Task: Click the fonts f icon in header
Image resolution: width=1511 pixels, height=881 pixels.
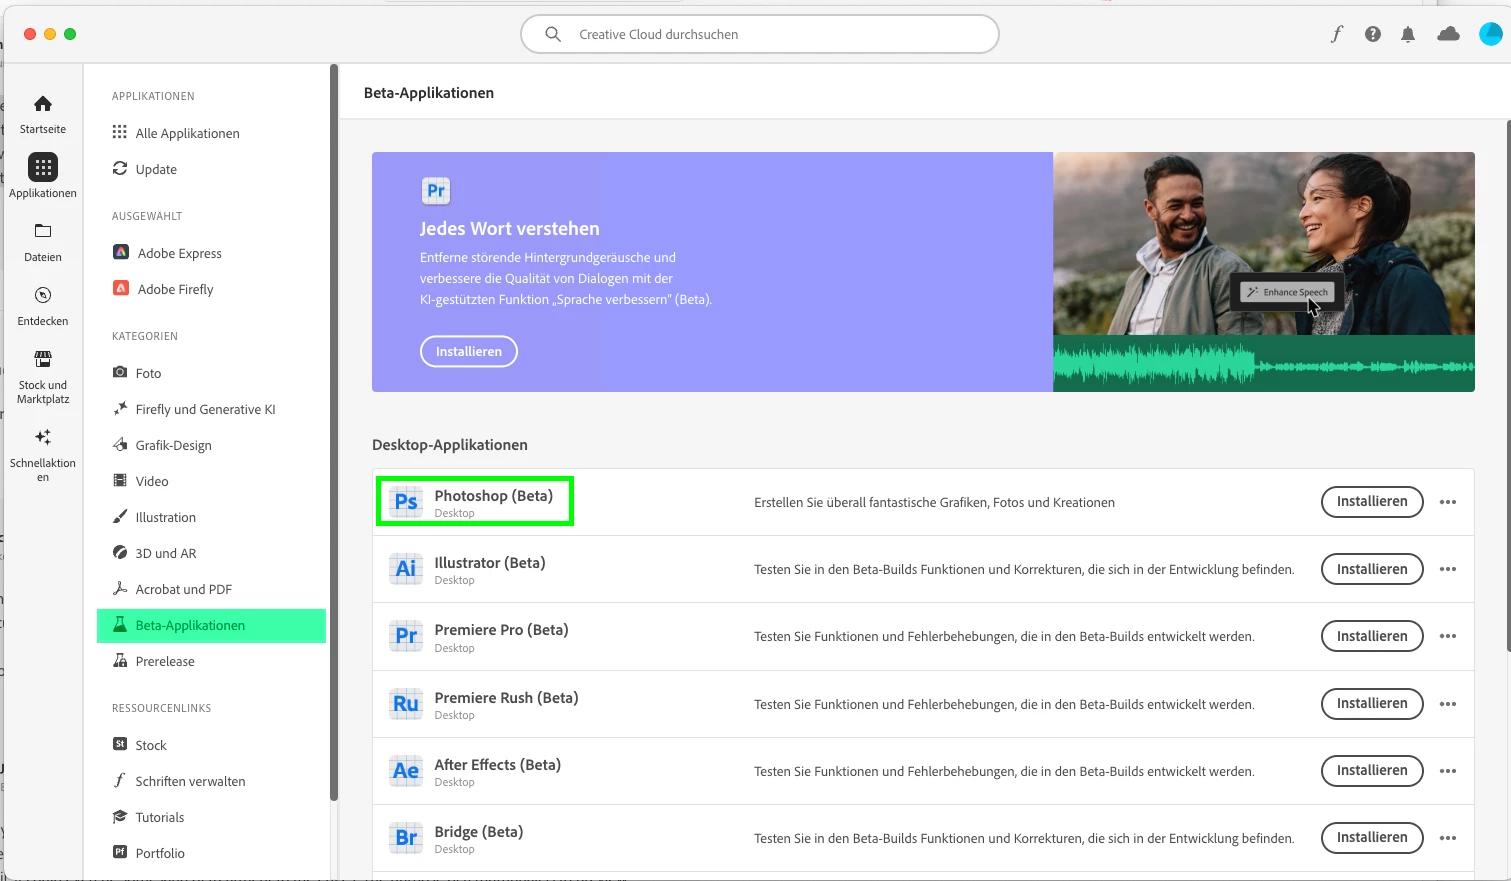Action: [x=1336, y=34]
